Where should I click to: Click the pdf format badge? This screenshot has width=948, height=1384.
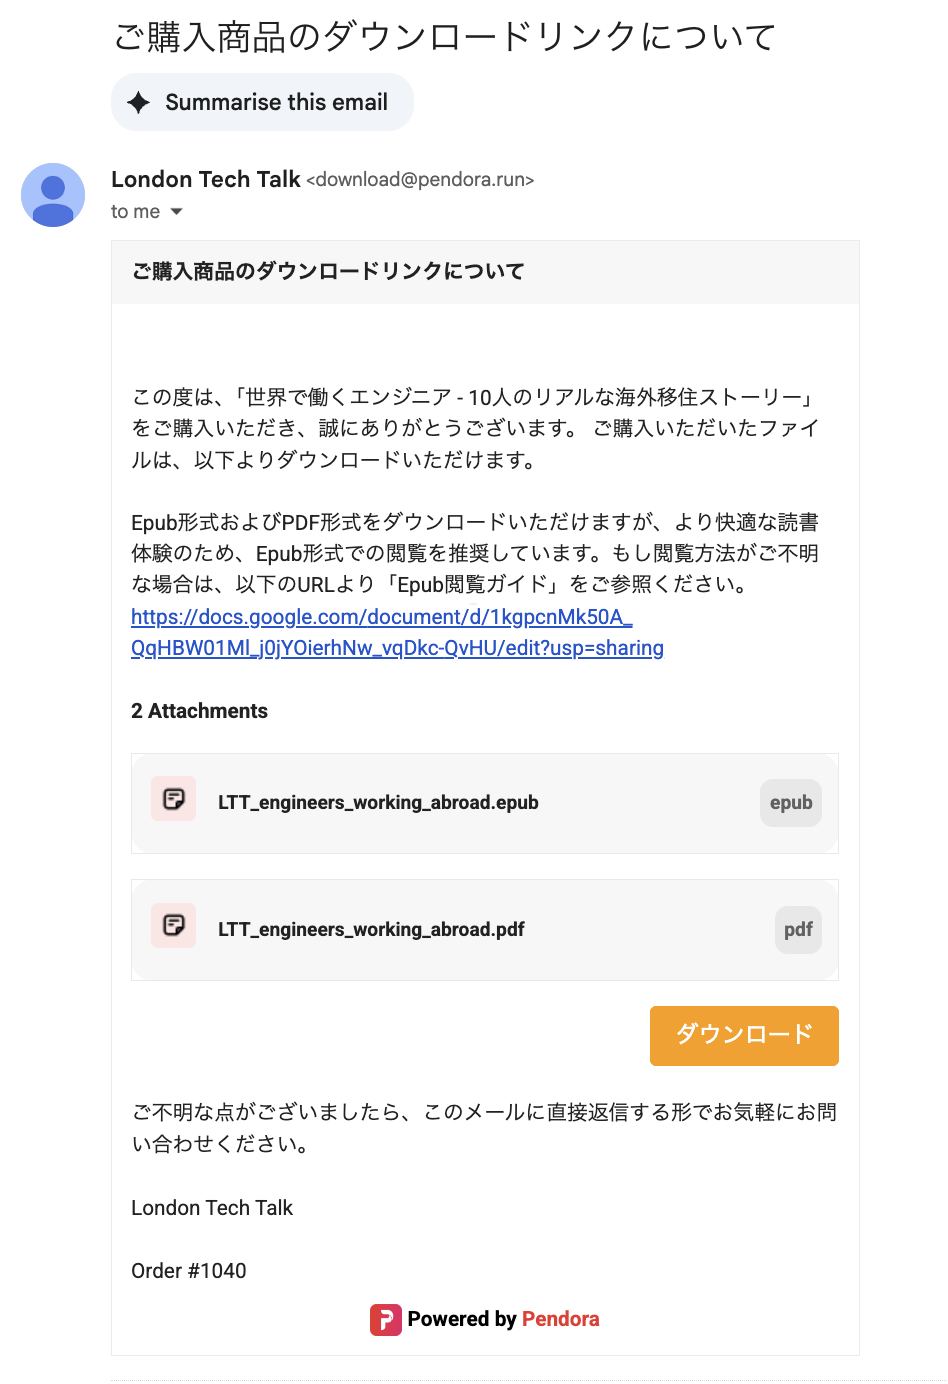pyautogui.click(x=797, y=930)
